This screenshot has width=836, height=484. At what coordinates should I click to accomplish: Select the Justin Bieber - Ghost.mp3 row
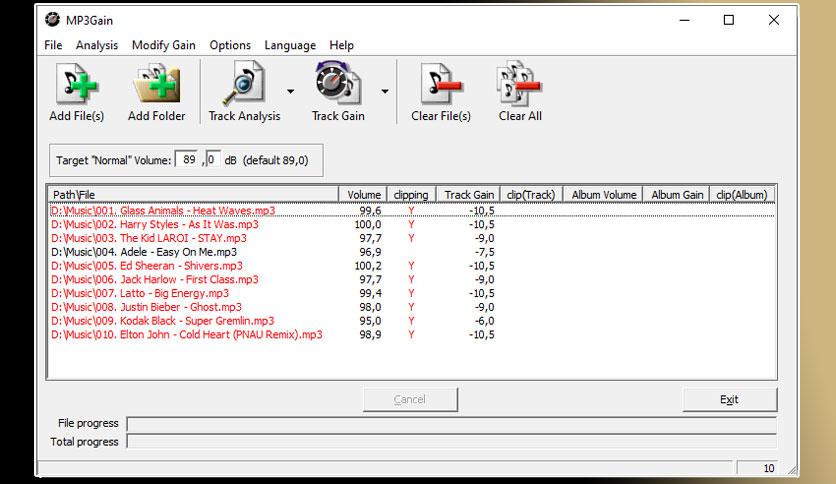coord(412,307)
